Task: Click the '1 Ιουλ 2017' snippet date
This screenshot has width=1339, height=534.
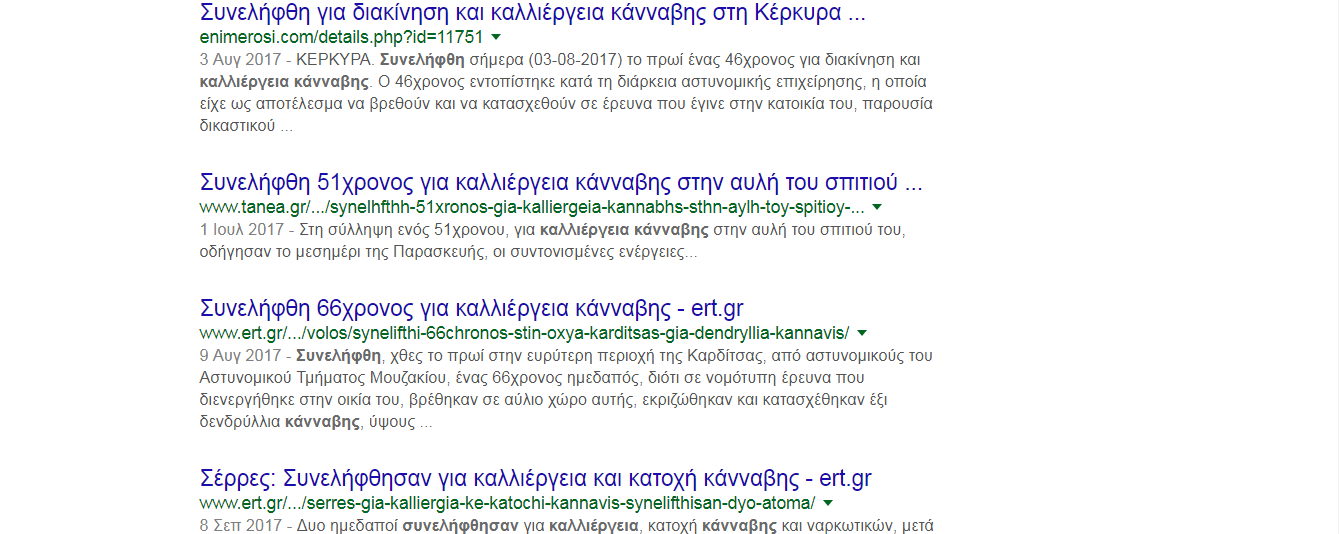Action: (x=242, y=229)
